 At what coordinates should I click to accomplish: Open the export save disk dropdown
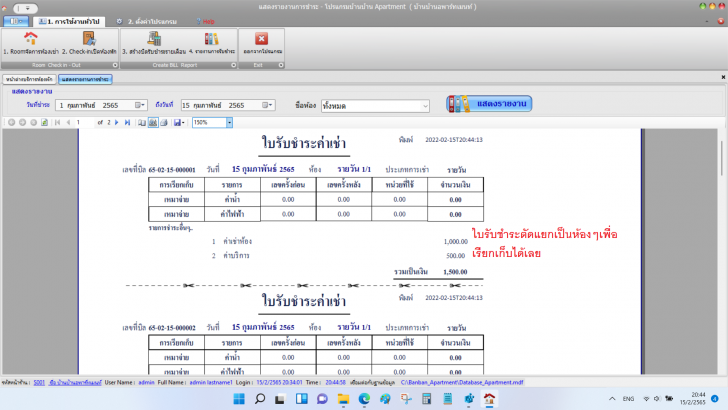179,123
